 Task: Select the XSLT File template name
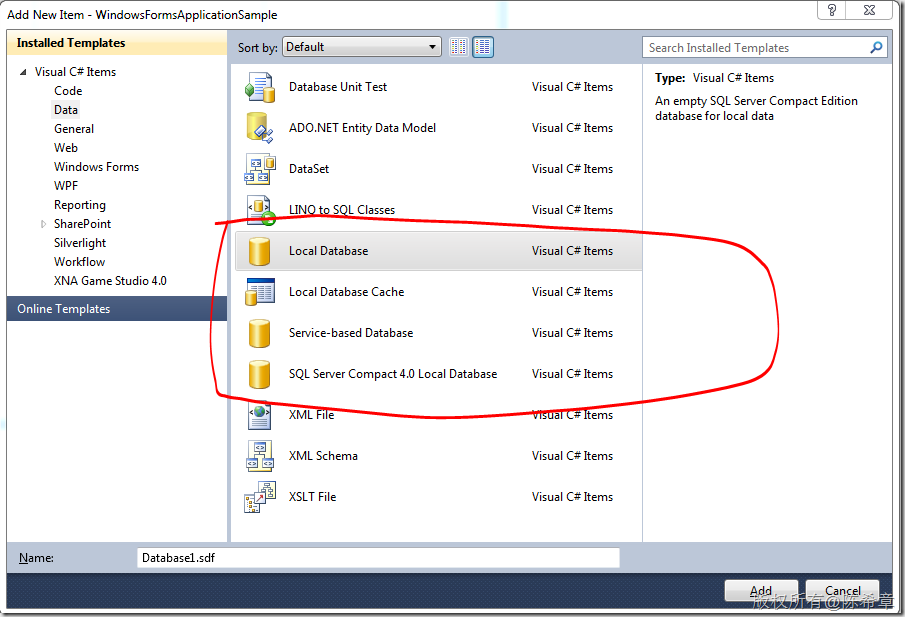(312, 496)
